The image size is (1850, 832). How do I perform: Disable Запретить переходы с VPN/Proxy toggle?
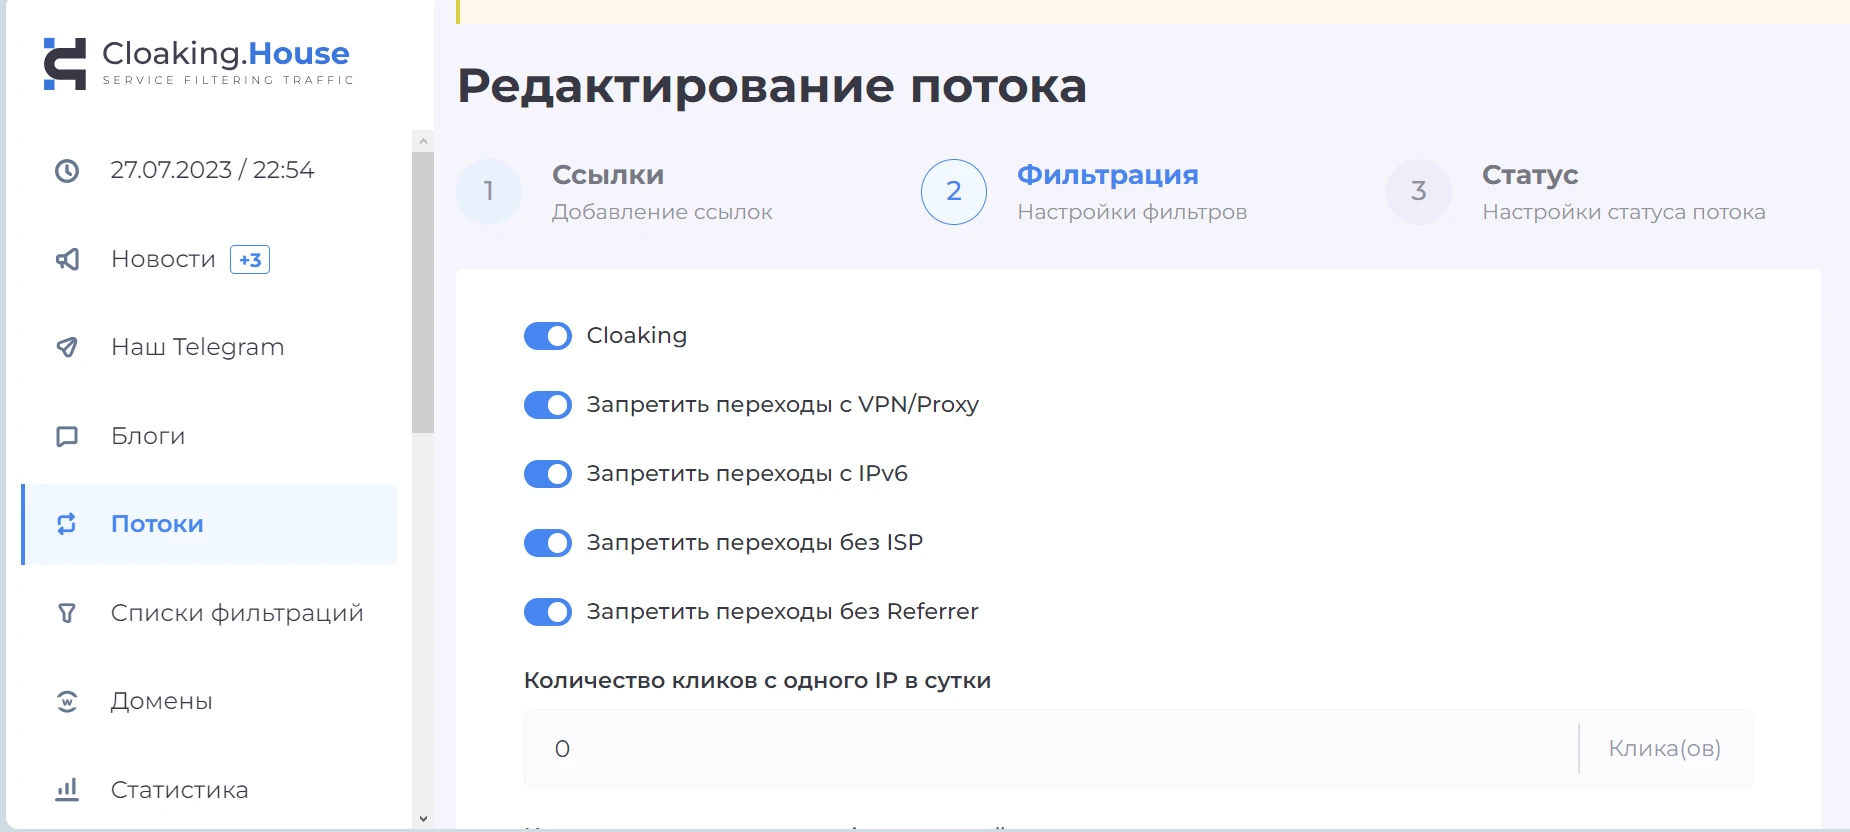(x=548, y=405)
